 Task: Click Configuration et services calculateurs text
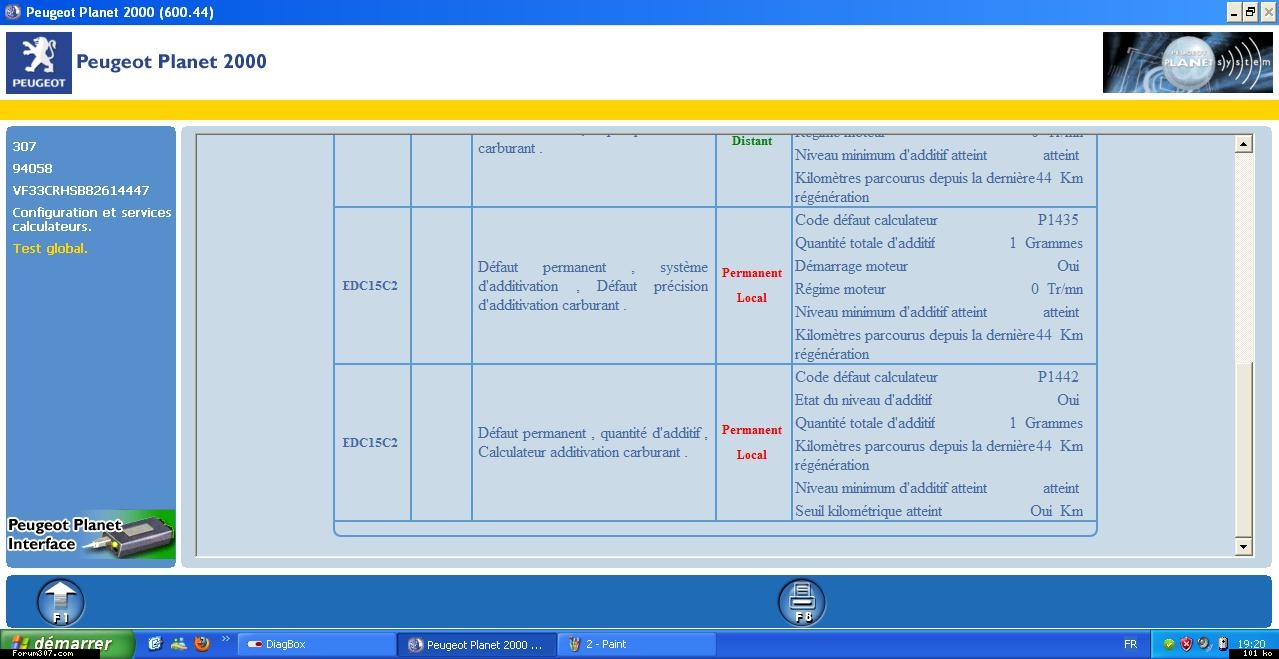coord(92,219)
